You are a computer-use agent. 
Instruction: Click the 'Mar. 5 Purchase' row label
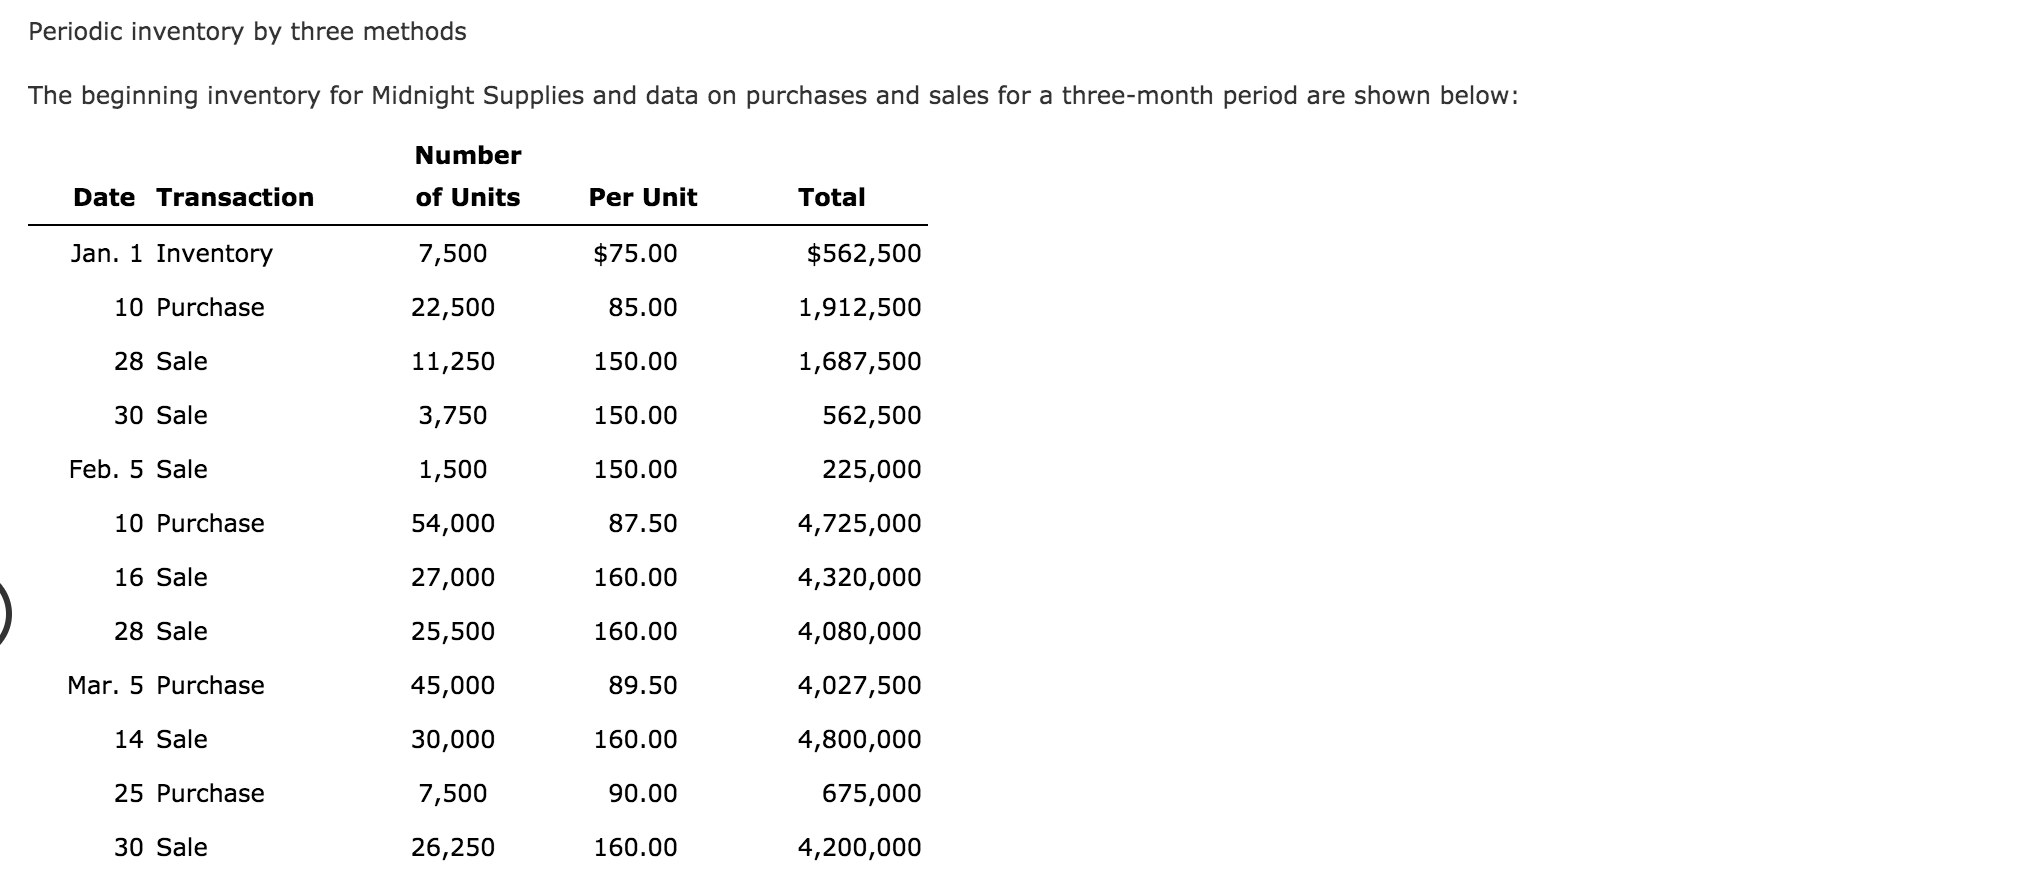pyautogui.click(x=166, y=685)
